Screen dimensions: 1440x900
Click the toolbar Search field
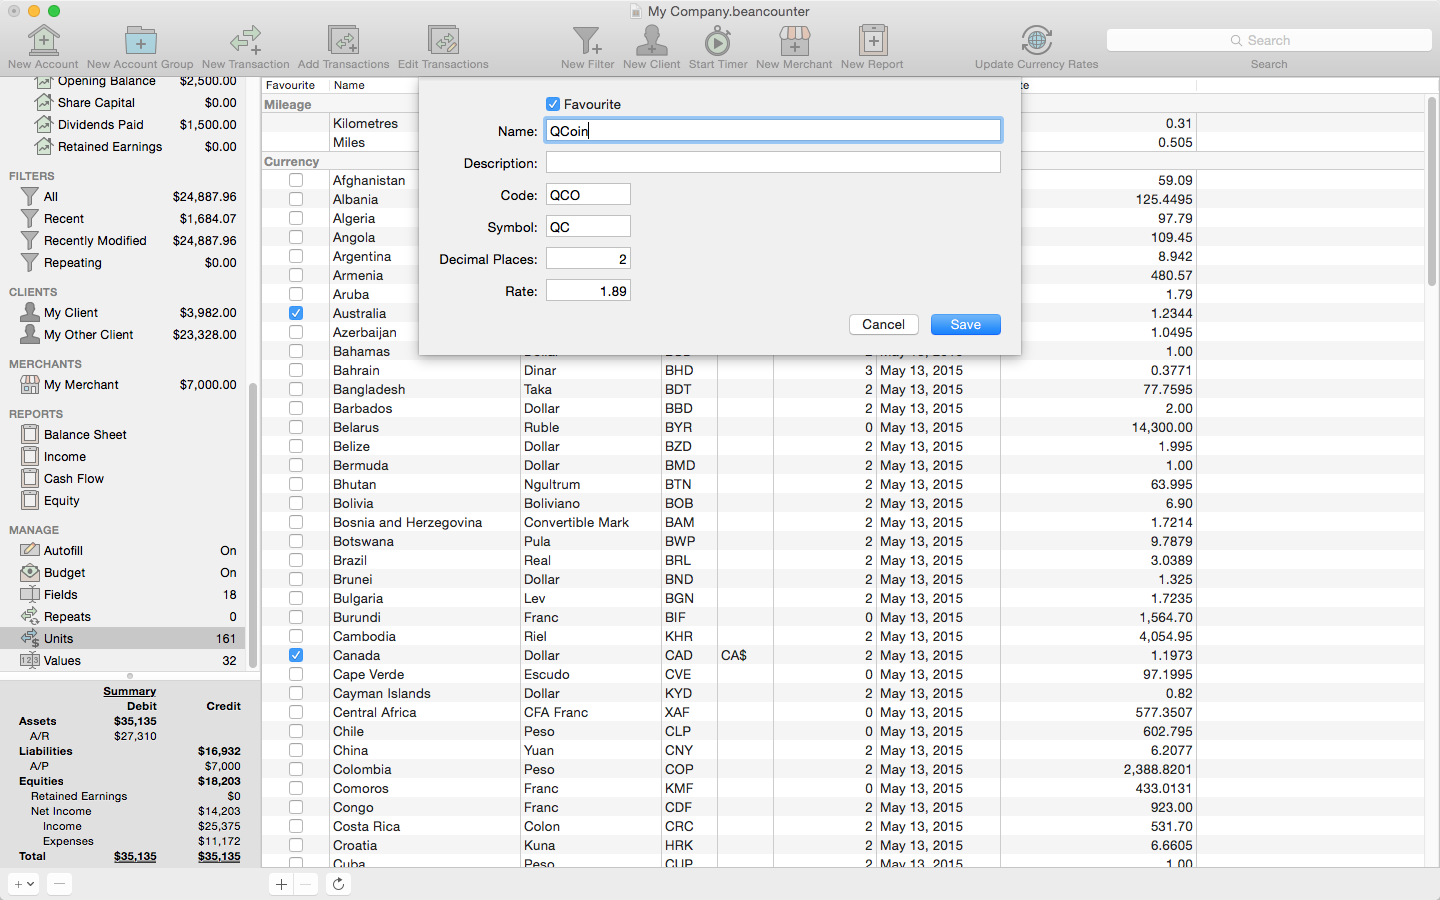pos(1269,40)
